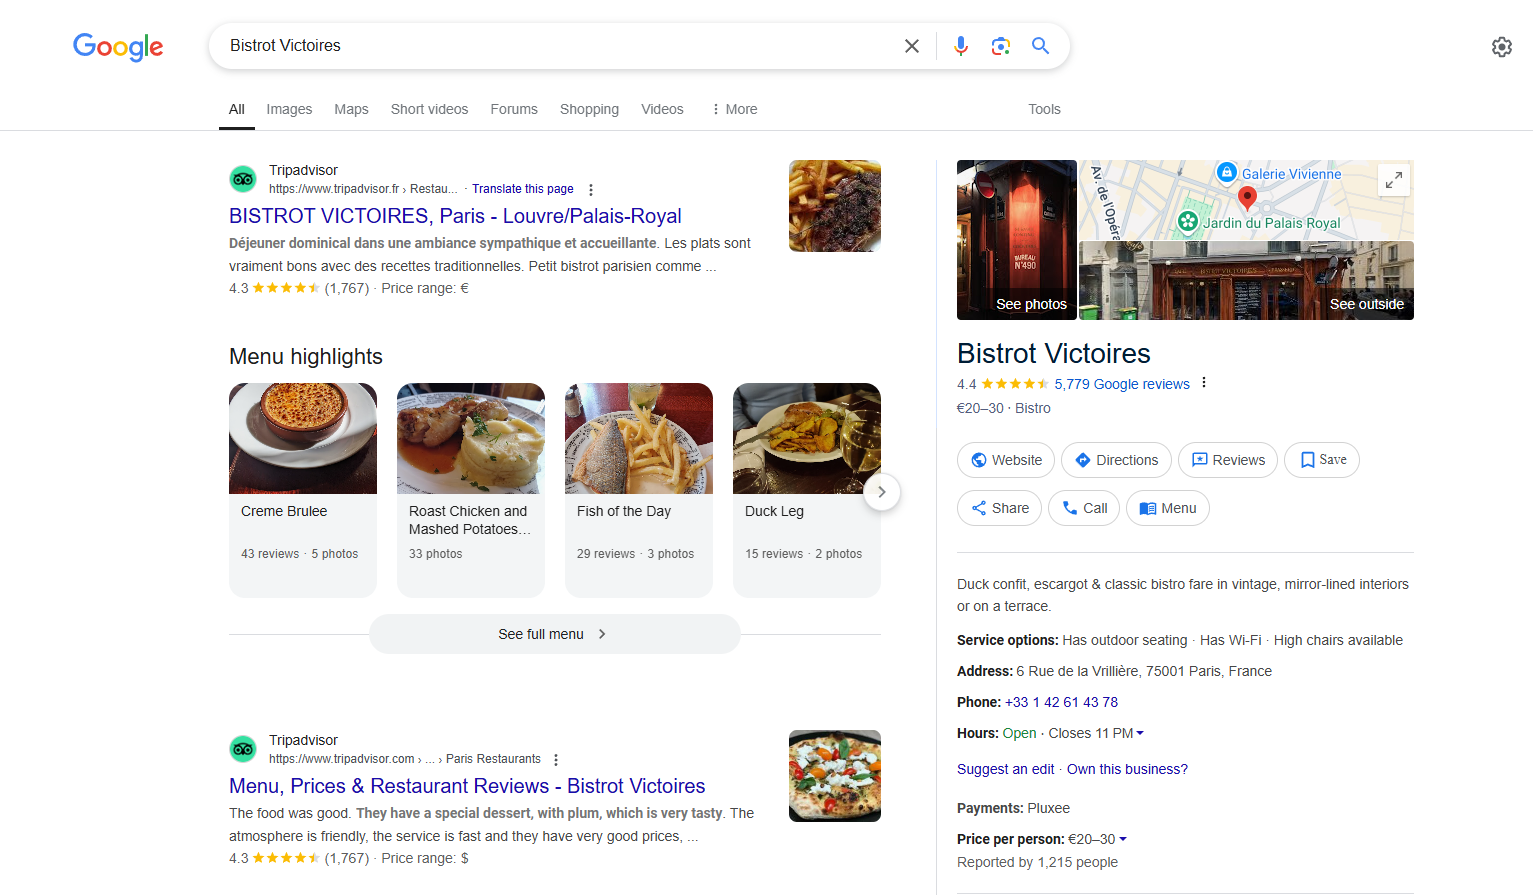1536x895 pixels.
Task: Open the search settings gear
Action: (x=1501, y=47)
